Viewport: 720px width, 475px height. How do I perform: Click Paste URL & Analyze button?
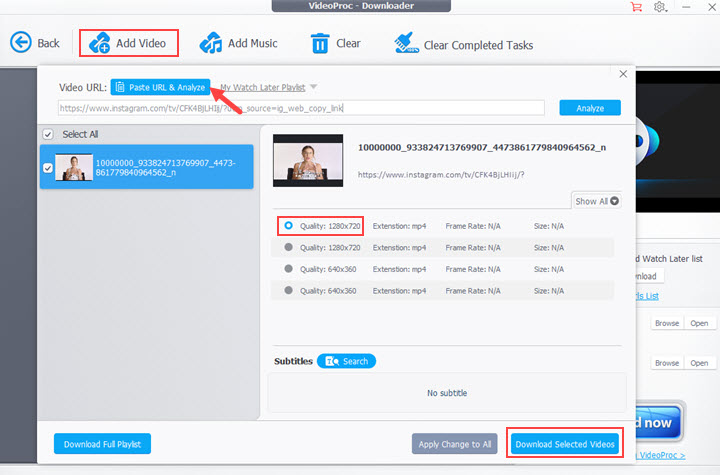160,87
